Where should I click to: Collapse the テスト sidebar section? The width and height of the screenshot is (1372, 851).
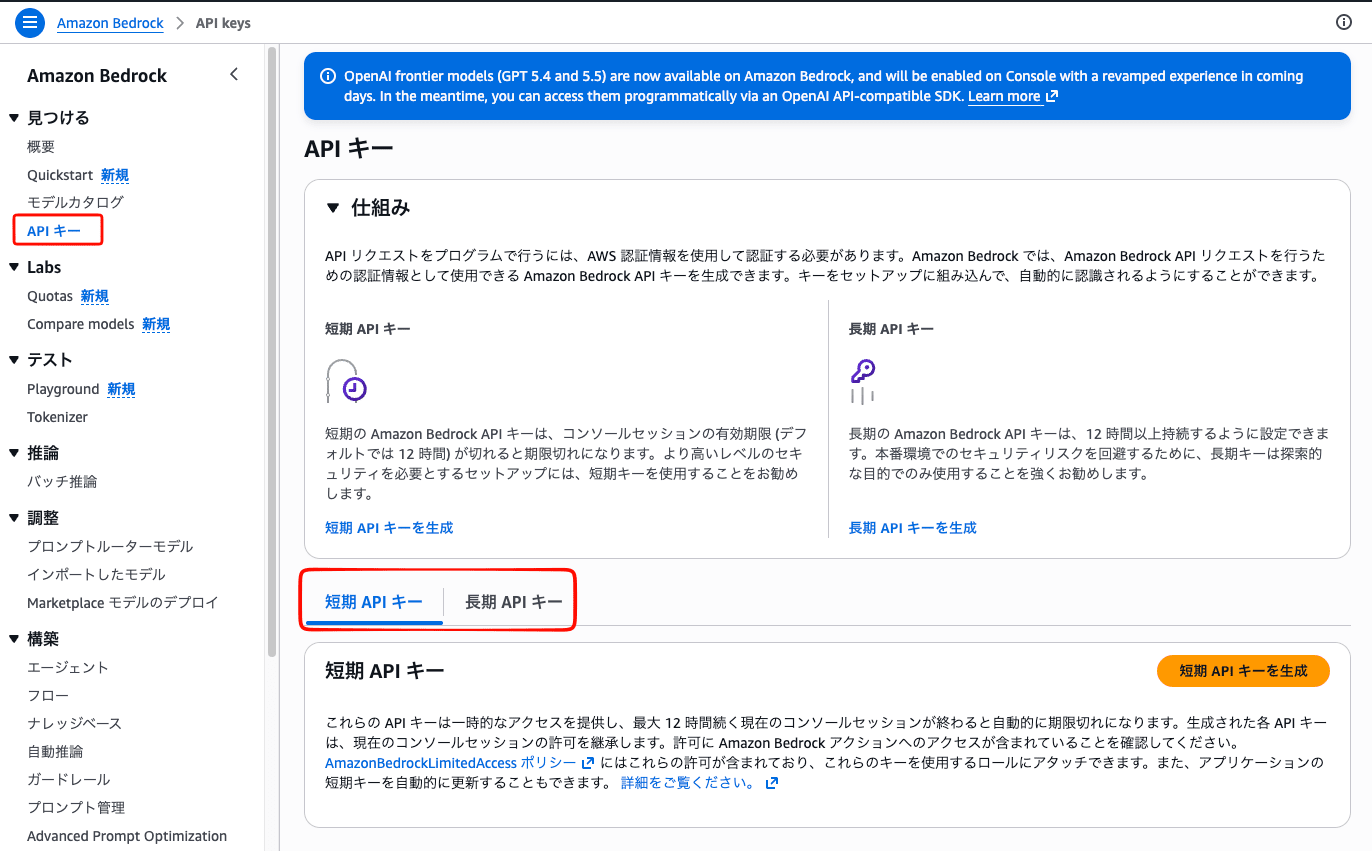point(14,360)
